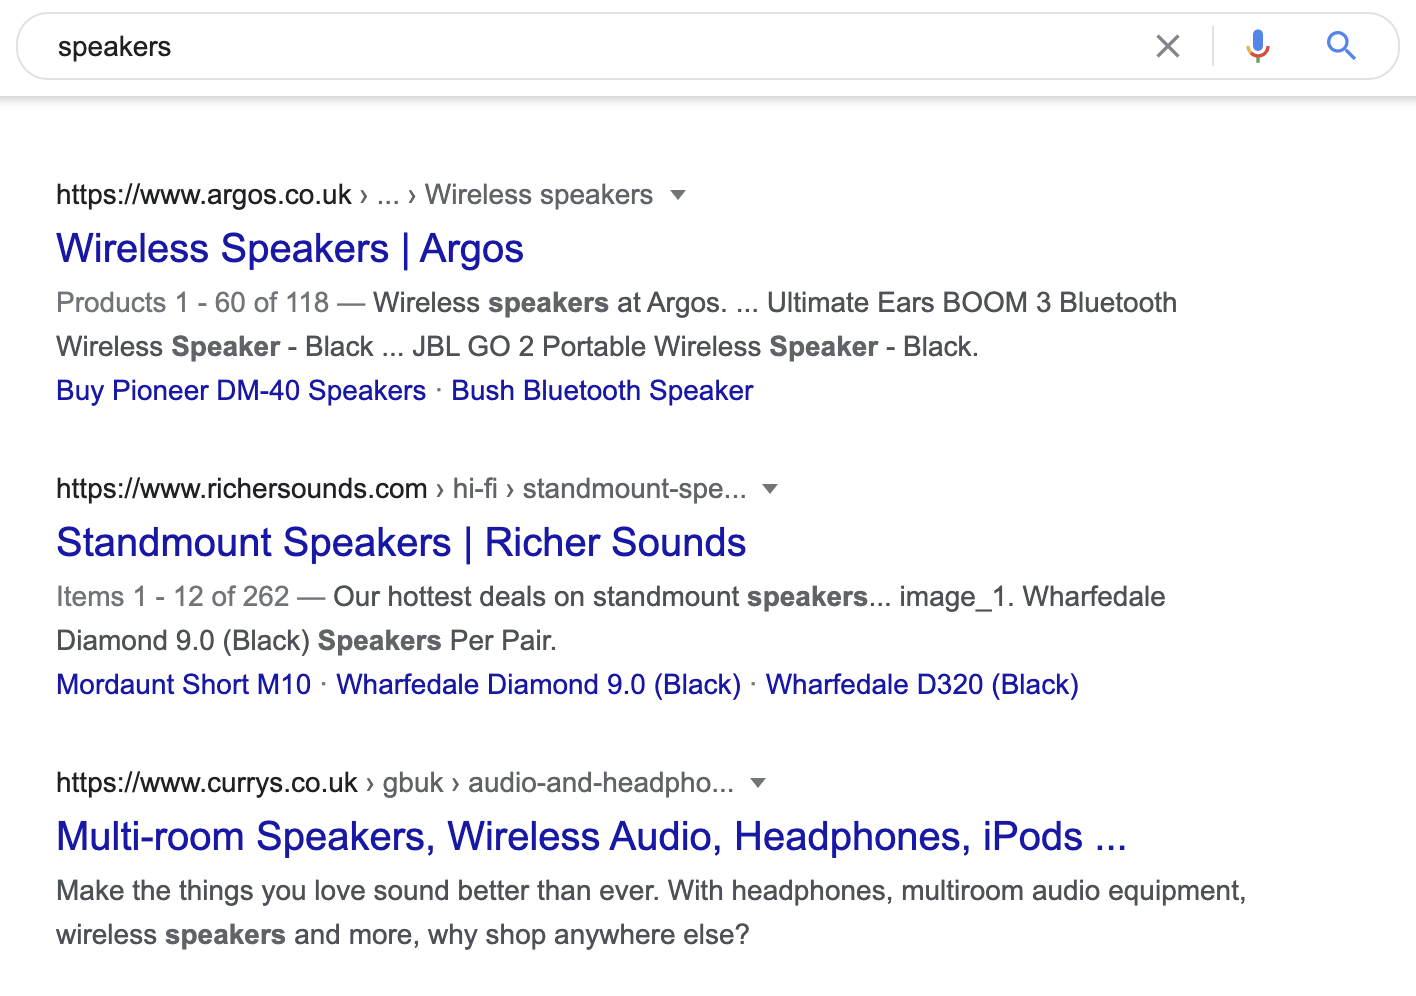1416x996 pixels.
Task: Follow the Buy Pioneer DM-40 Speakers sitelink
Action: (241, 391)
